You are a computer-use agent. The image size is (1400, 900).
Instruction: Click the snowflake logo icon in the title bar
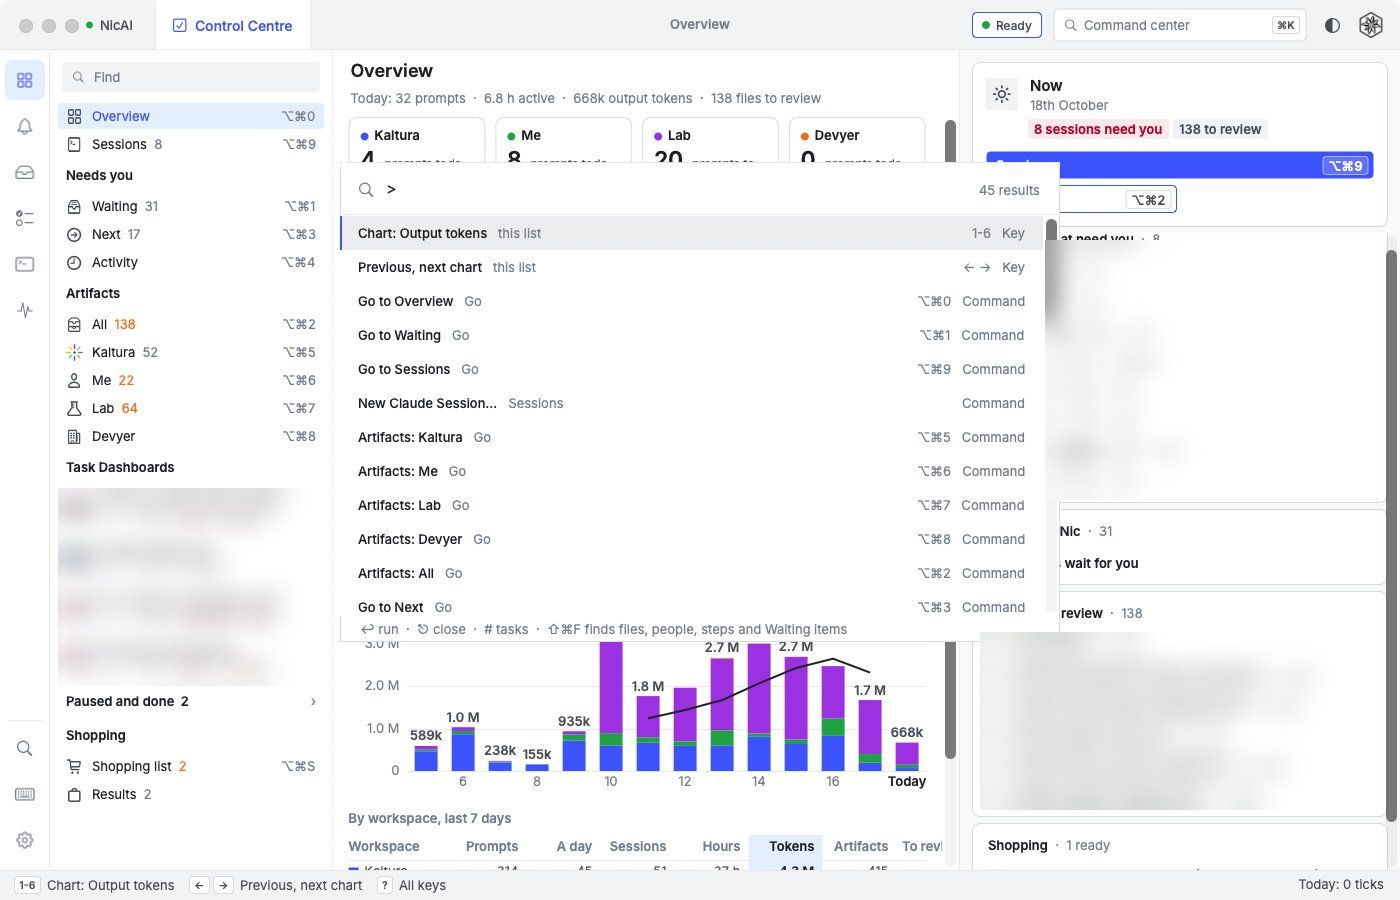click(x=1370, y=25)
